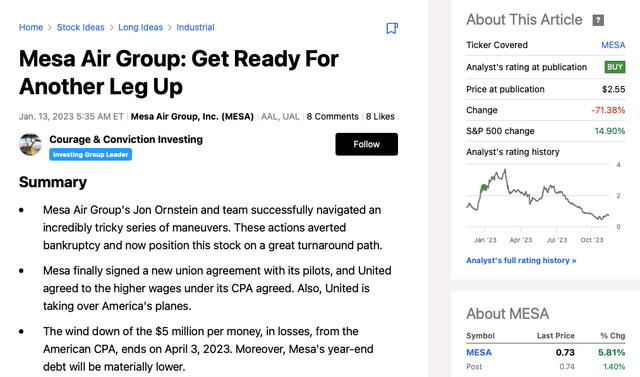Select the Symbol column header

[480, 336]
